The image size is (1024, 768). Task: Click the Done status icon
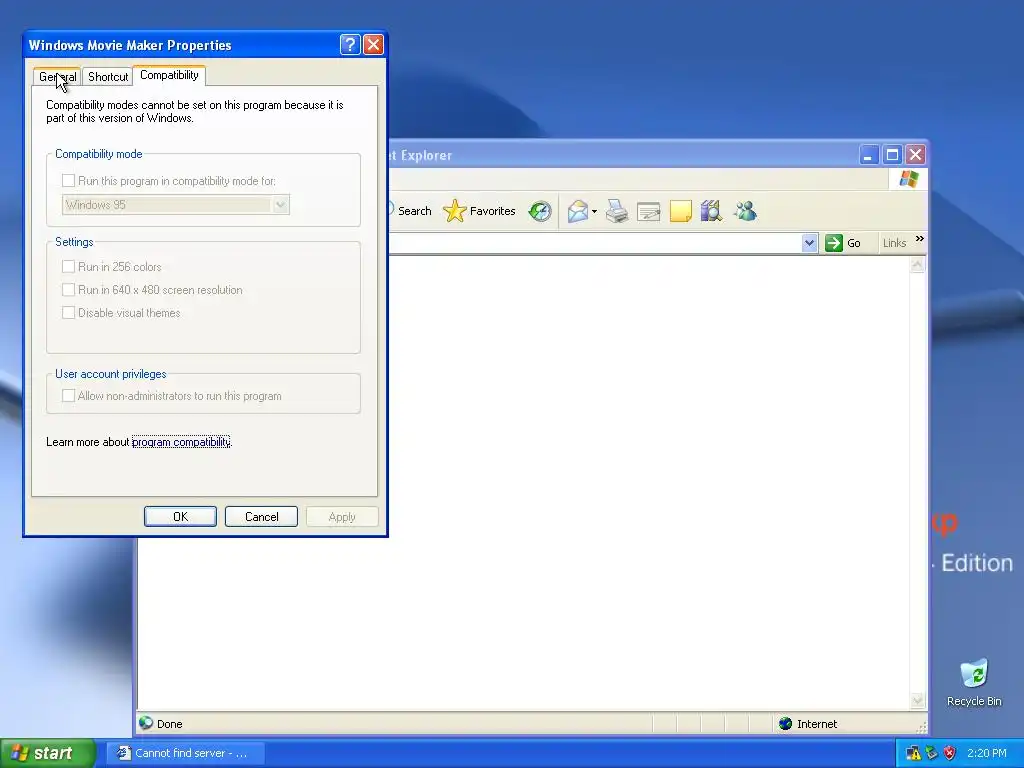click(146, 723)
